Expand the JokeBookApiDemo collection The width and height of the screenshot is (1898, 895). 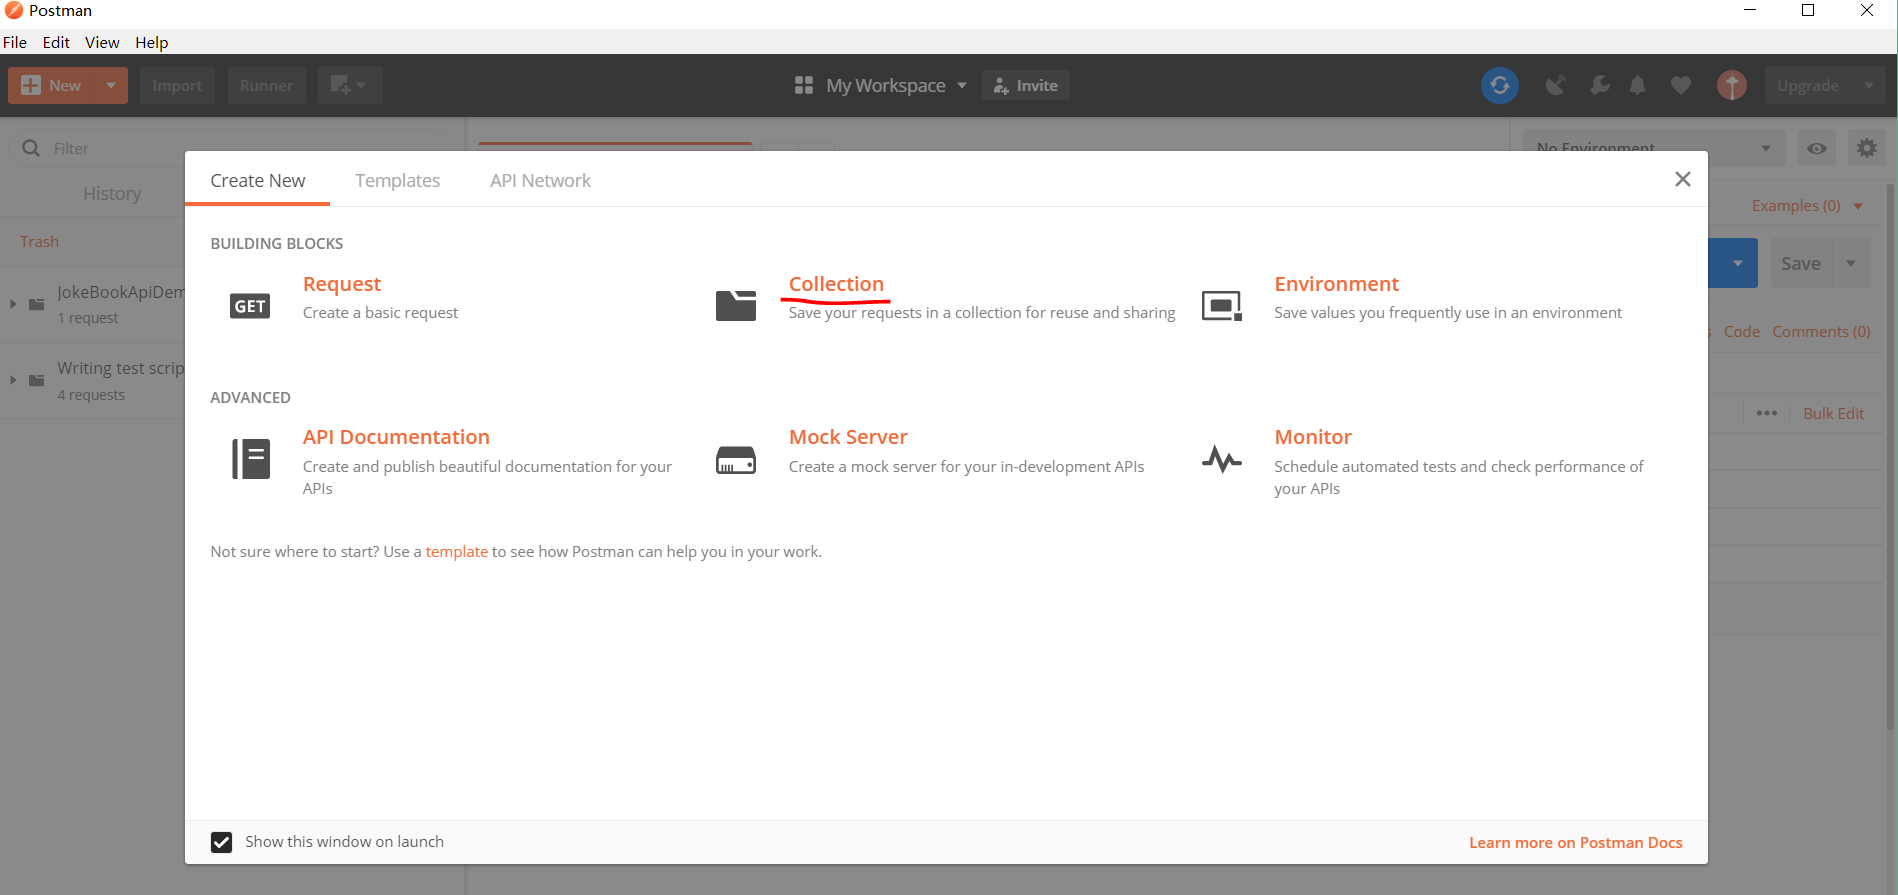tap(13, 304)
